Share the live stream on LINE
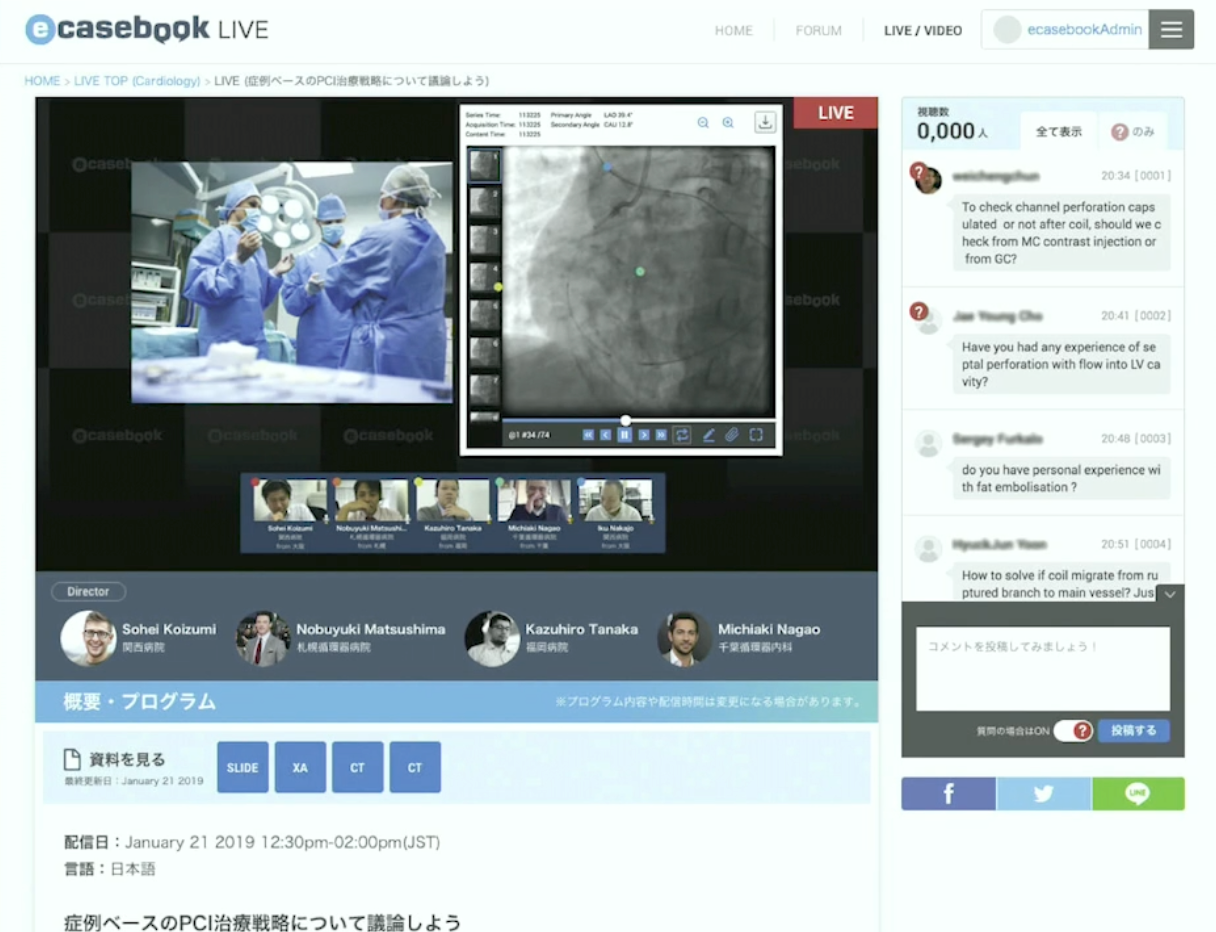Image resolution: width=1216 pixels, height=932 pixels. click(1138, 794)
